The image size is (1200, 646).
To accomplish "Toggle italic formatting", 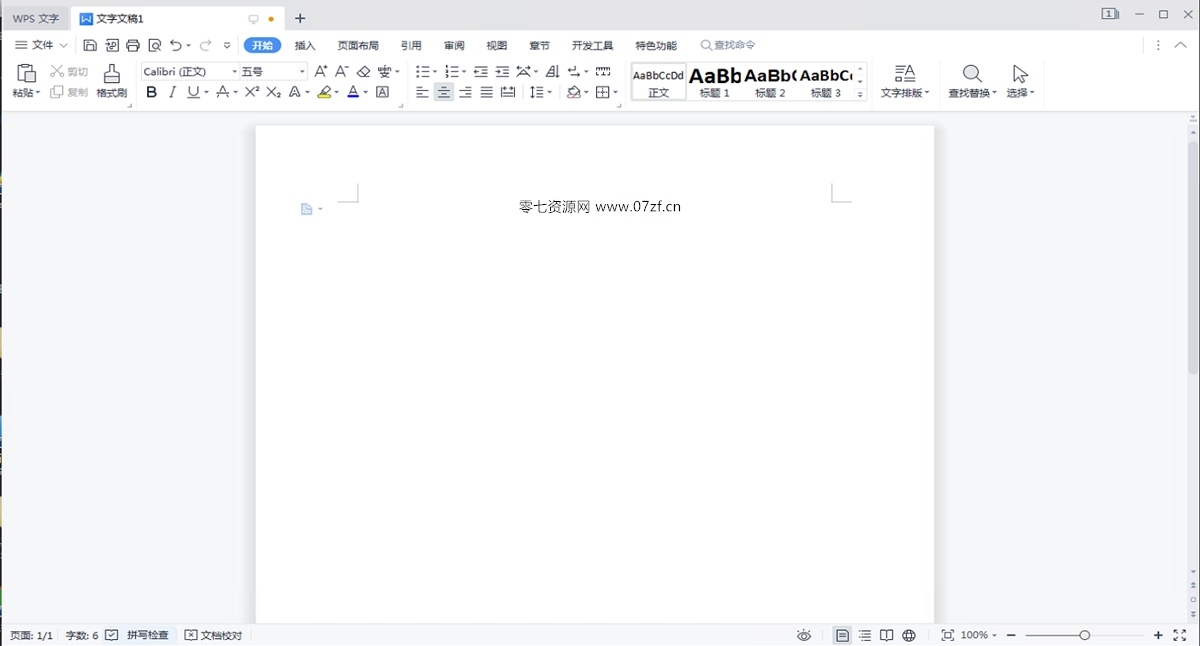I will pos(172,92).
